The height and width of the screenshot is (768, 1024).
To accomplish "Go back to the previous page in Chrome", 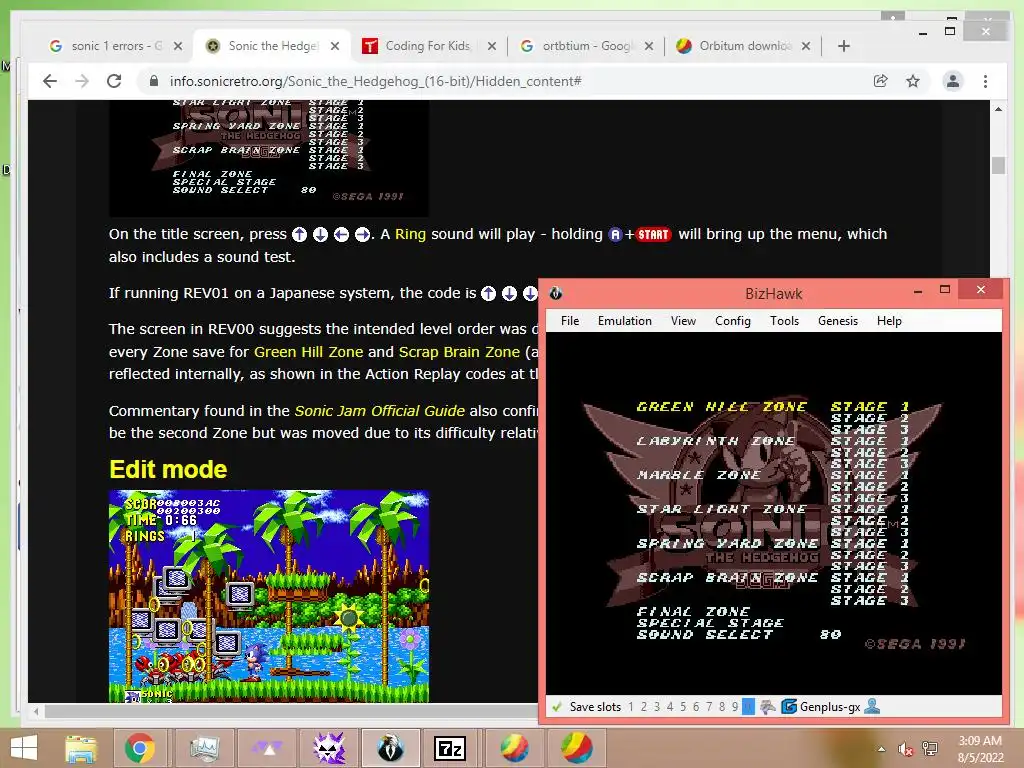I will 50,81.
